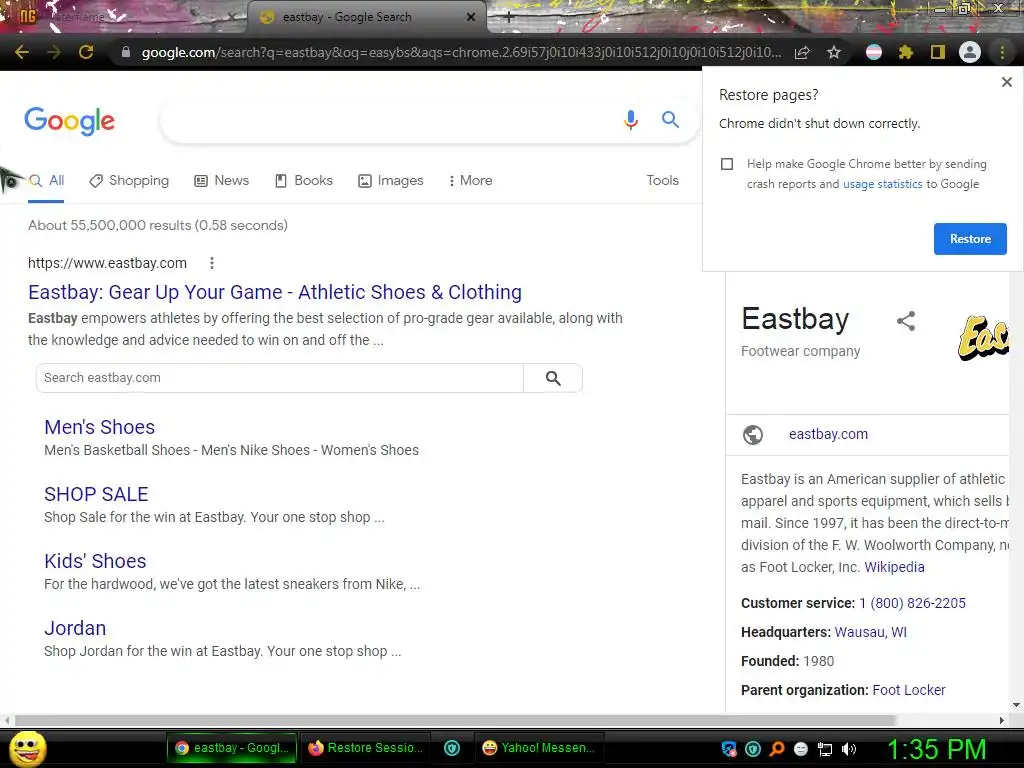The height and width of the screenshot is (768, 1024).
Task: Open the smiley Start button
Action: (x=27, y=749)
